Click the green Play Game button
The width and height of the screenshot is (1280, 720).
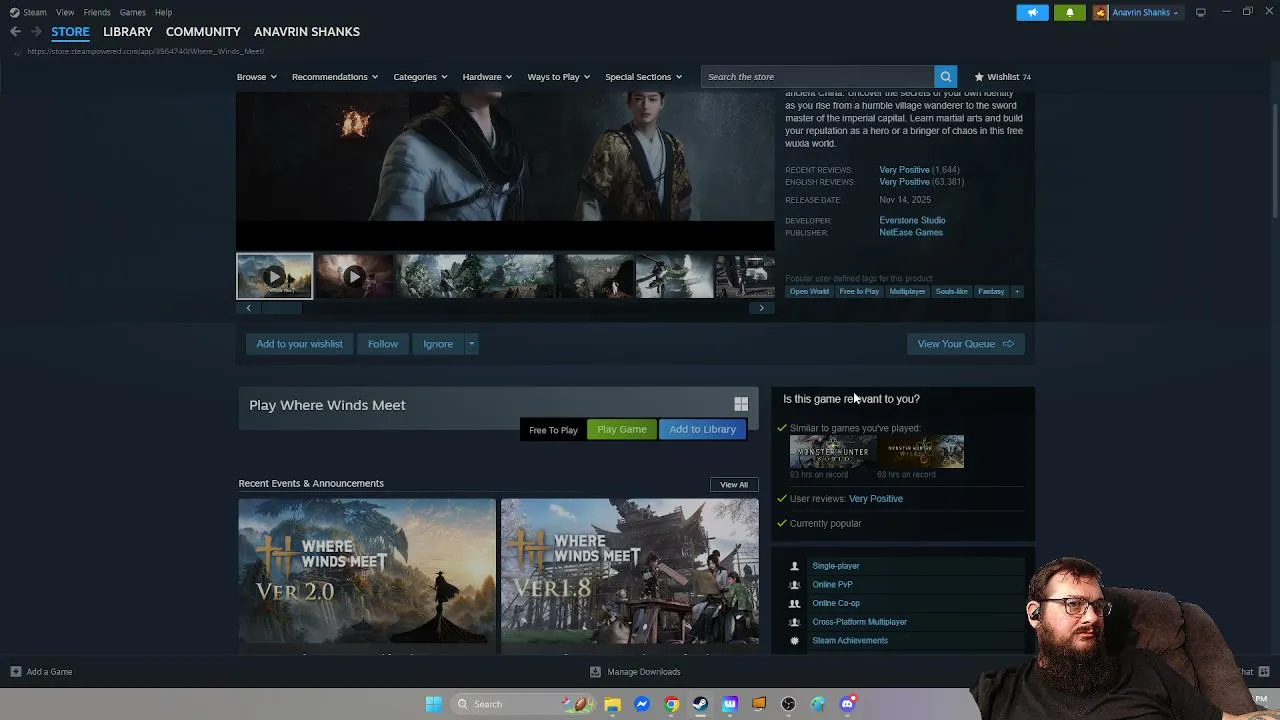pyautogui.click(x=622, y=430)
